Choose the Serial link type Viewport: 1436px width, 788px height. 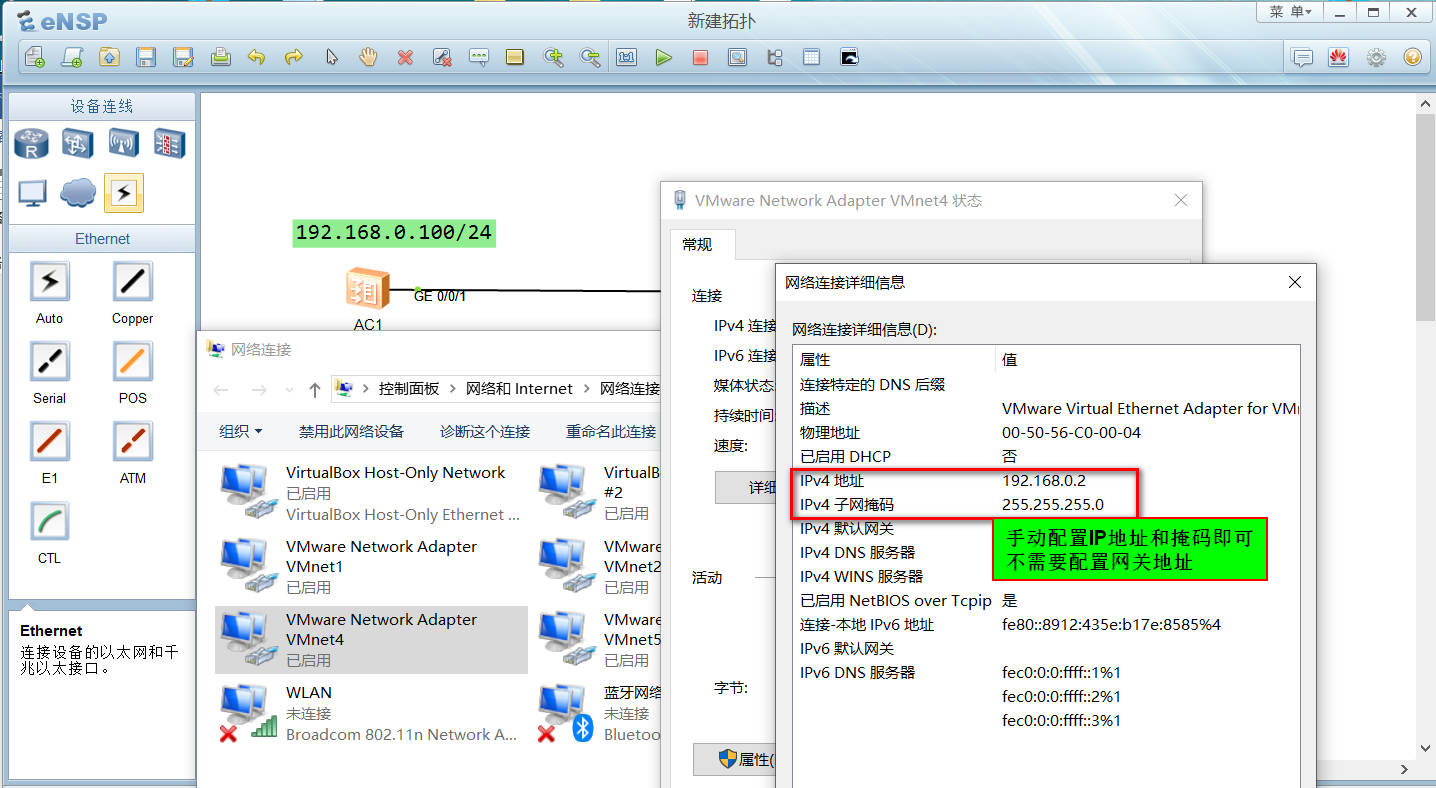pyautogui.click(x=49, y=361)
